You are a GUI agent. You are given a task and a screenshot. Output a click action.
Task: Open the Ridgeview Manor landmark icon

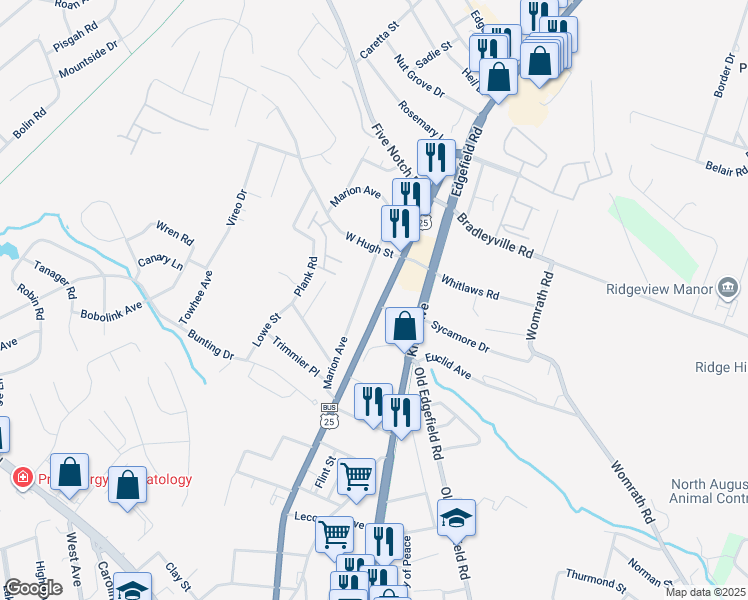click(728, 289)
